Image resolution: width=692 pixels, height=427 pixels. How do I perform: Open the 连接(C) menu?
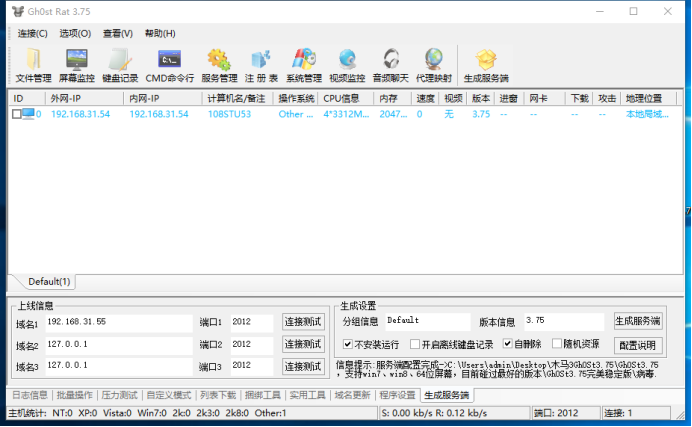coord(33,34)
